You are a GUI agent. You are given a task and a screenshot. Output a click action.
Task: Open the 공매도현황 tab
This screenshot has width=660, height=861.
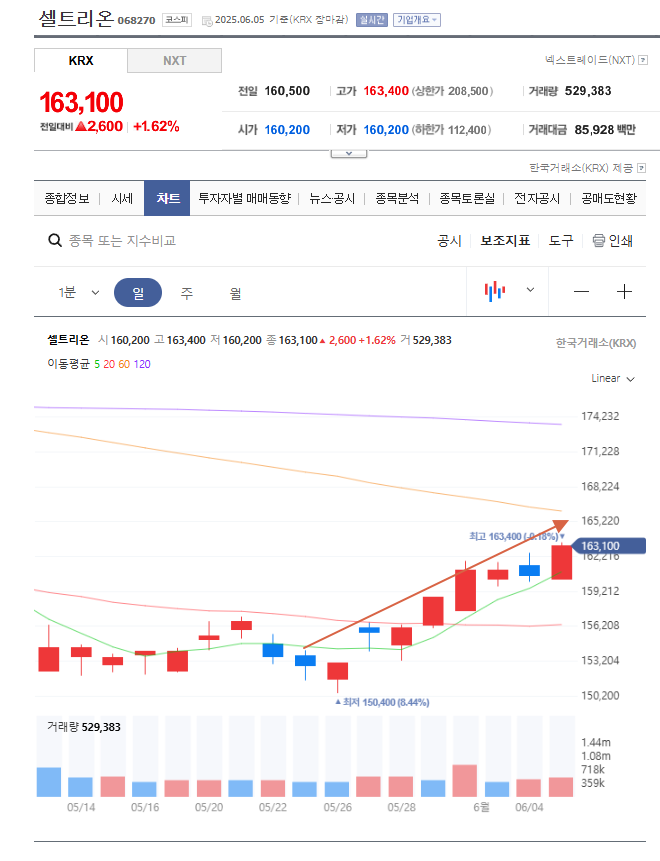(x=609, y=198)
